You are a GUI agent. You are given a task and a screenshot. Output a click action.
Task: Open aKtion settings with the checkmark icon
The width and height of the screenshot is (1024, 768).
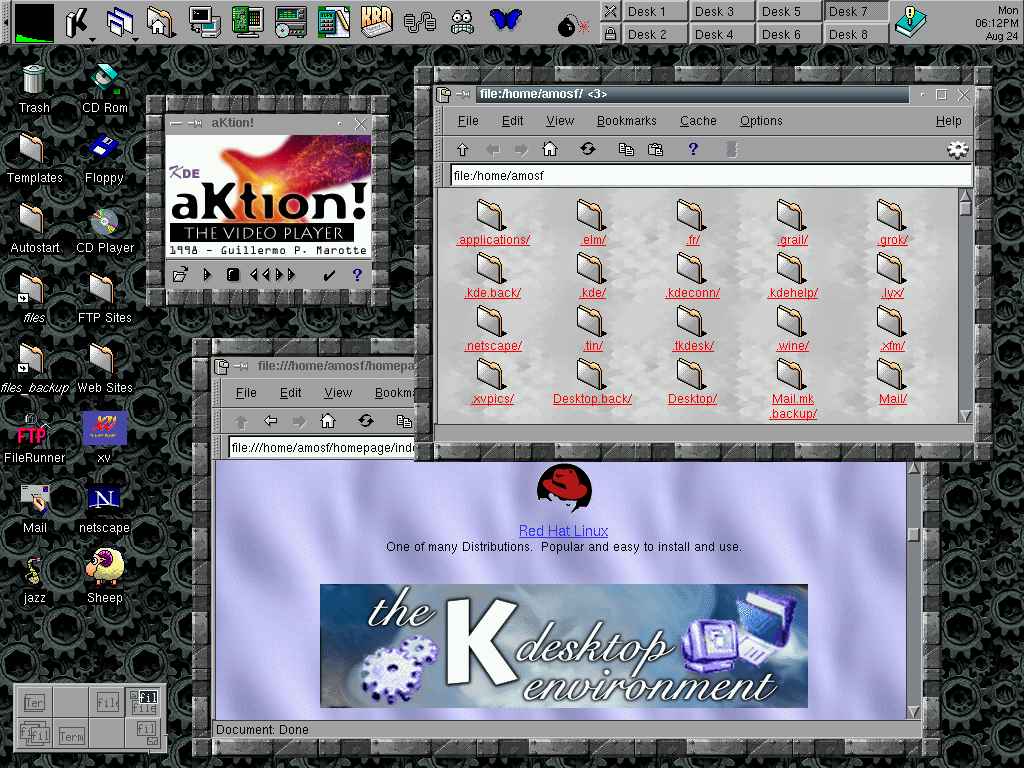[329, 275]
